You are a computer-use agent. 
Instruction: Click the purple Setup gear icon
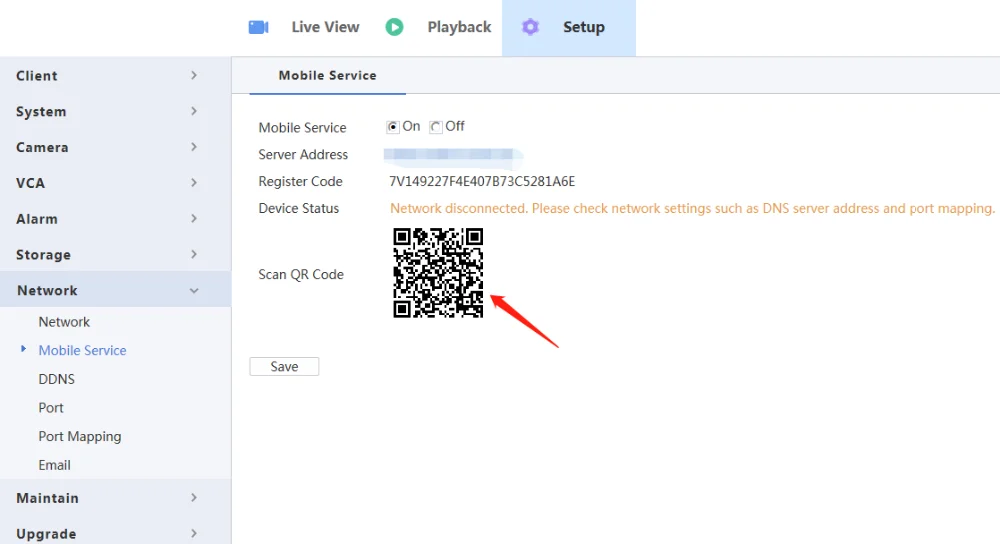(x=530, y=27)
